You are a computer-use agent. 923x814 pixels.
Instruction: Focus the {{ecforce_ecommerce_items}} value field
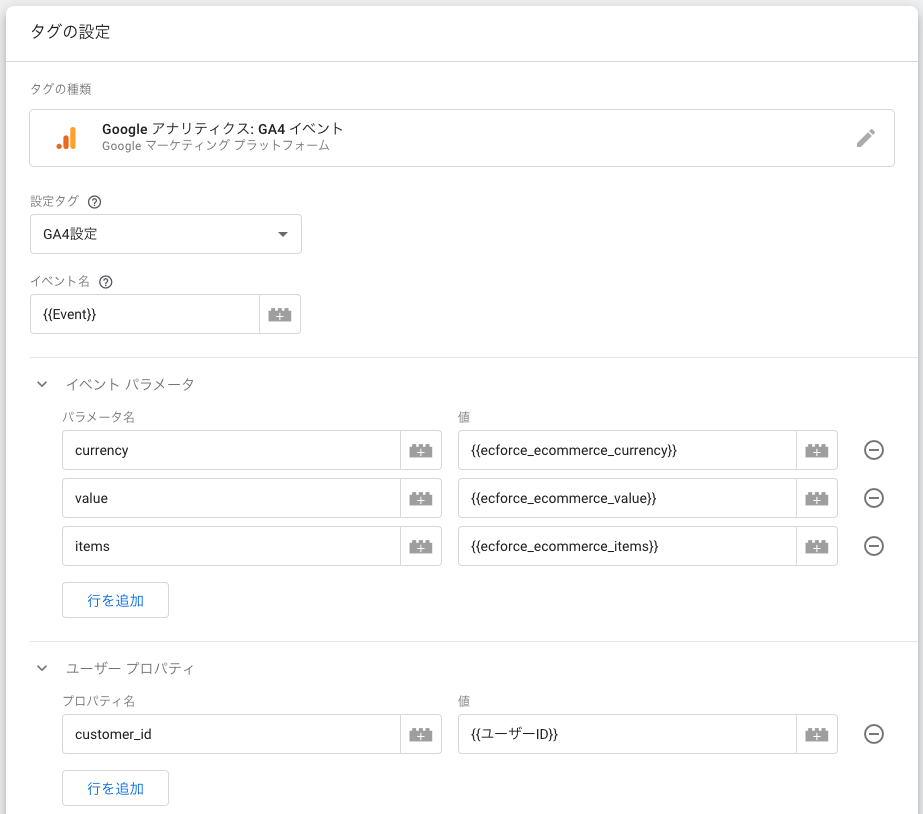click(627, 546)
